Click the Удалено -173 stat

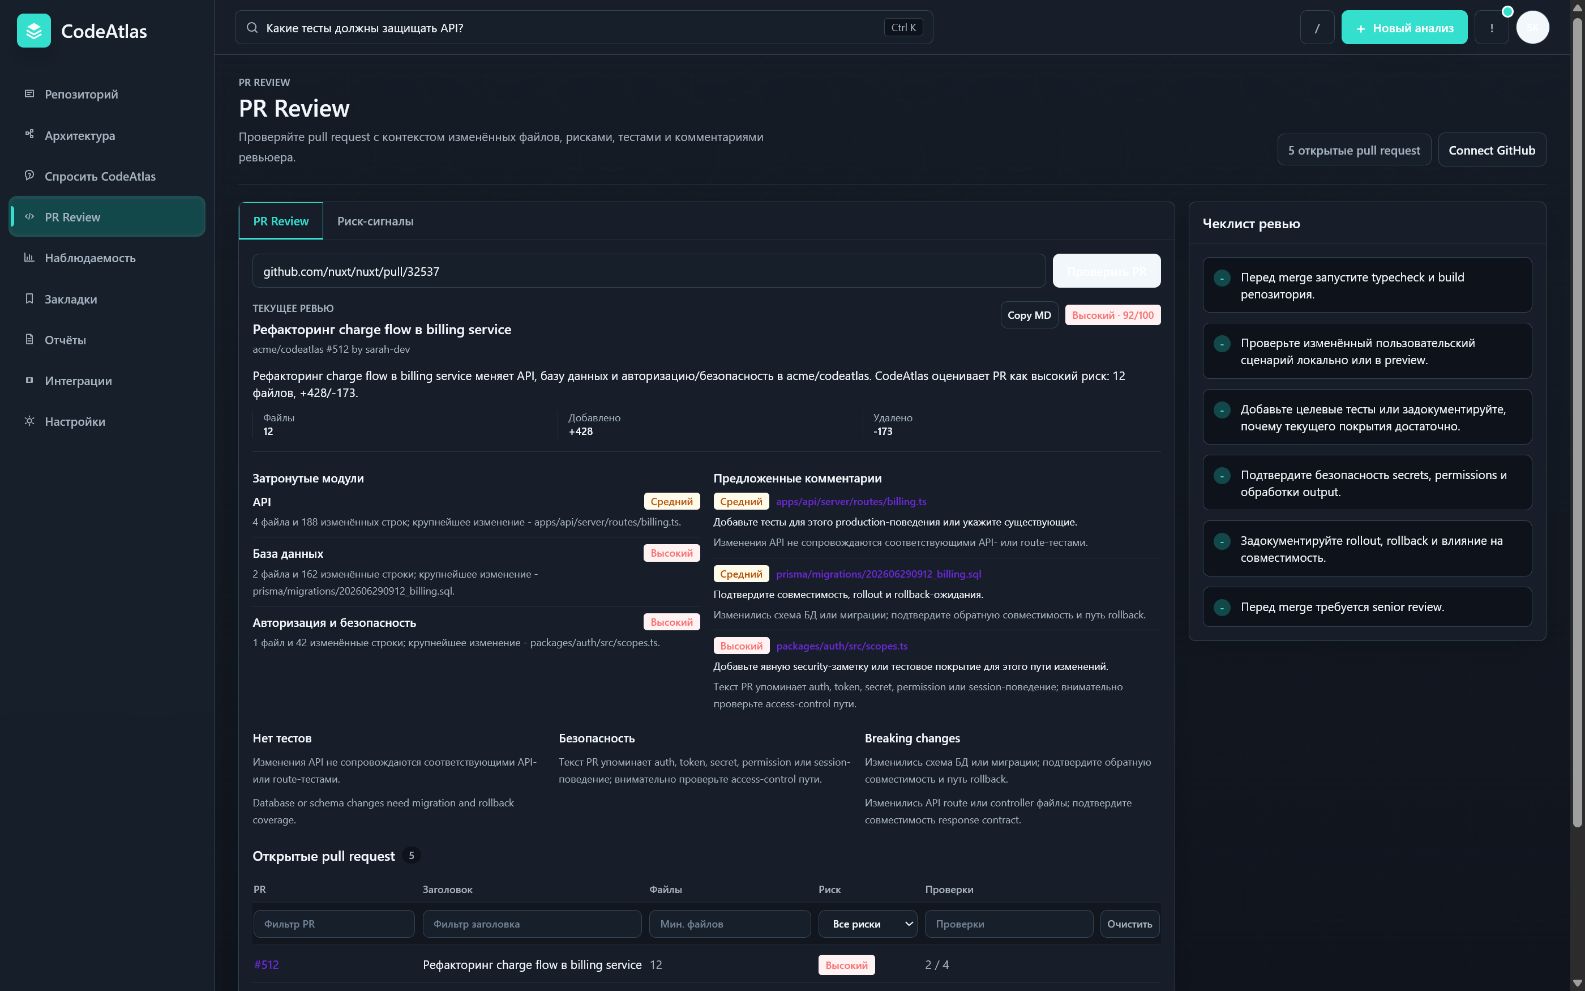[x=893, y=425]
